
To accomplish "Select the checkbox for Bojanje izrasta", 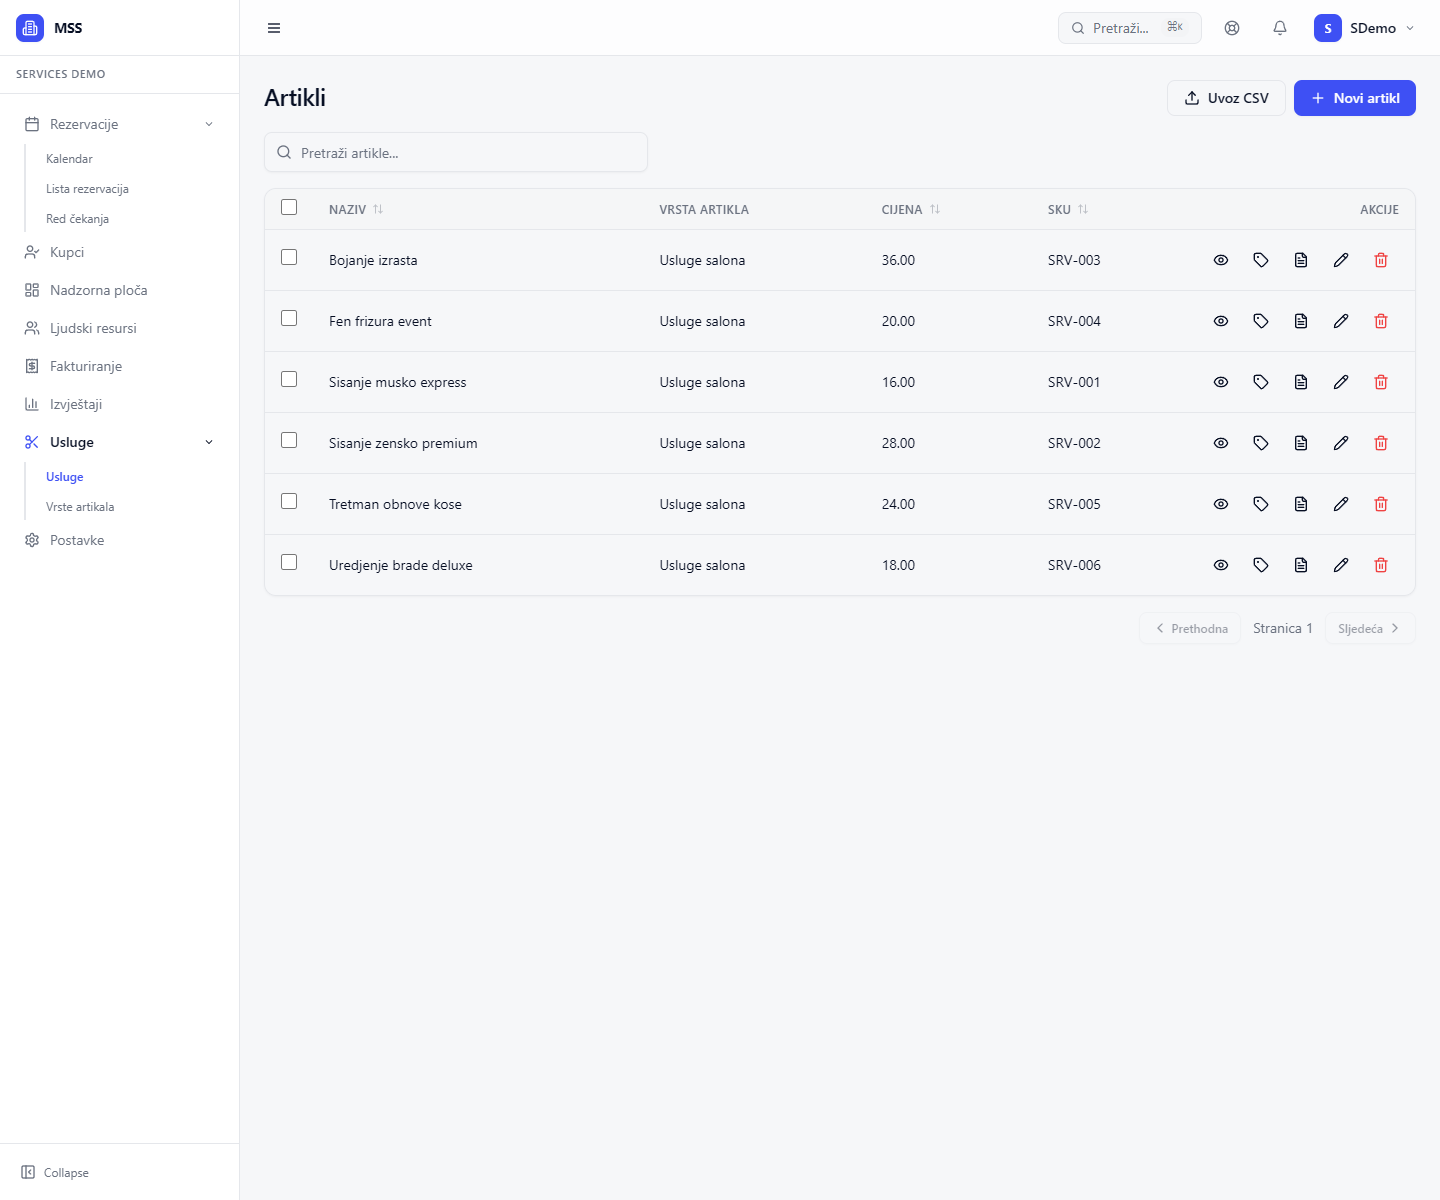I will [289, 258].
